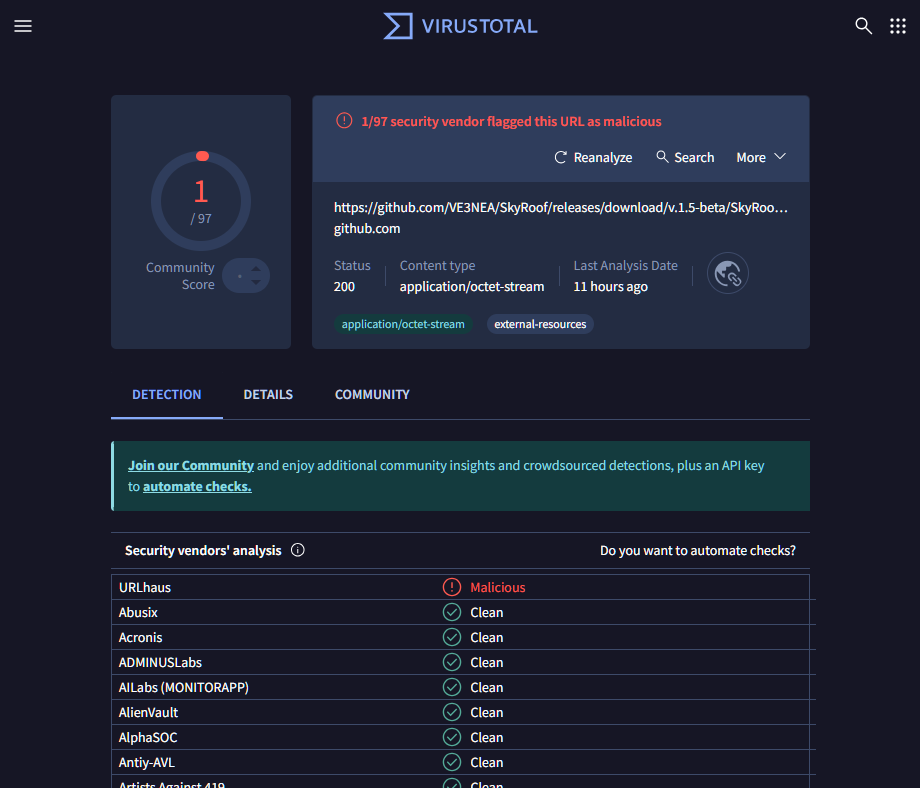Click the info icon beside Security vendors' analysis
920x788 pixels.
pos(297,550)
